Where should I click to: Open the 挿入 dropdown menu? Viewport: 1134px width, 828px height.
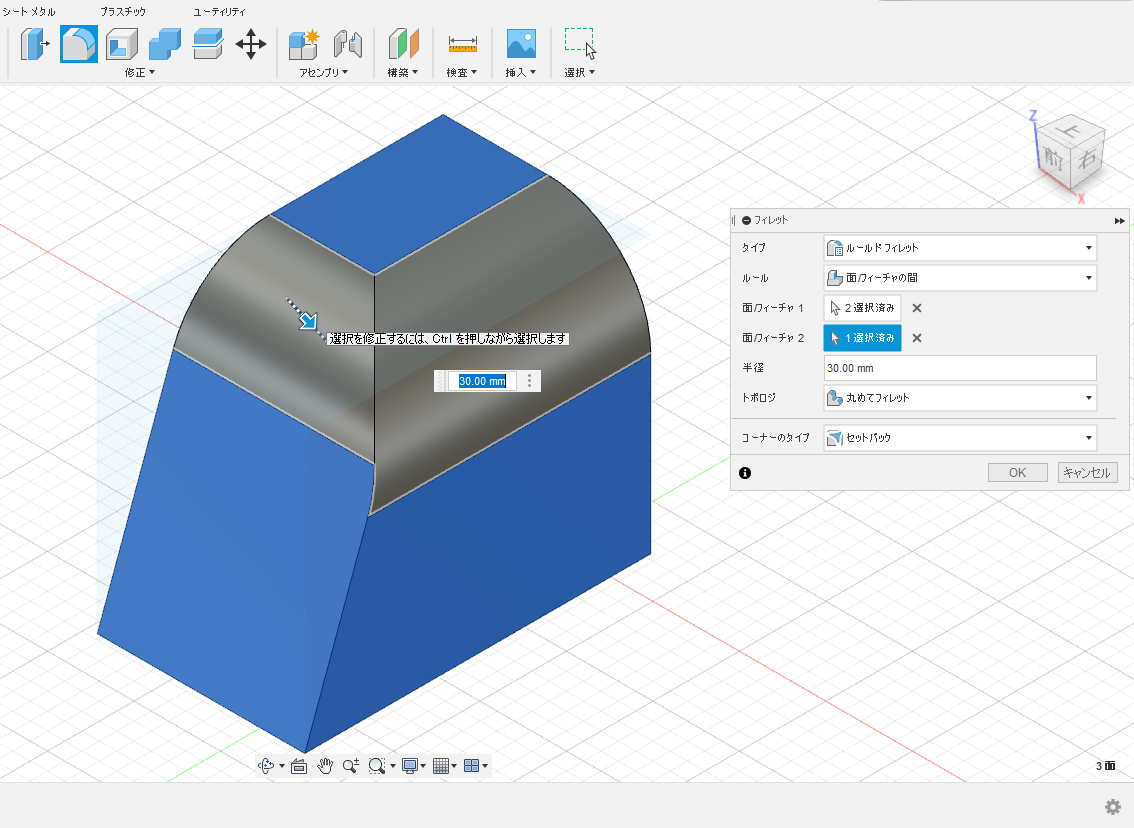point(521,72)
